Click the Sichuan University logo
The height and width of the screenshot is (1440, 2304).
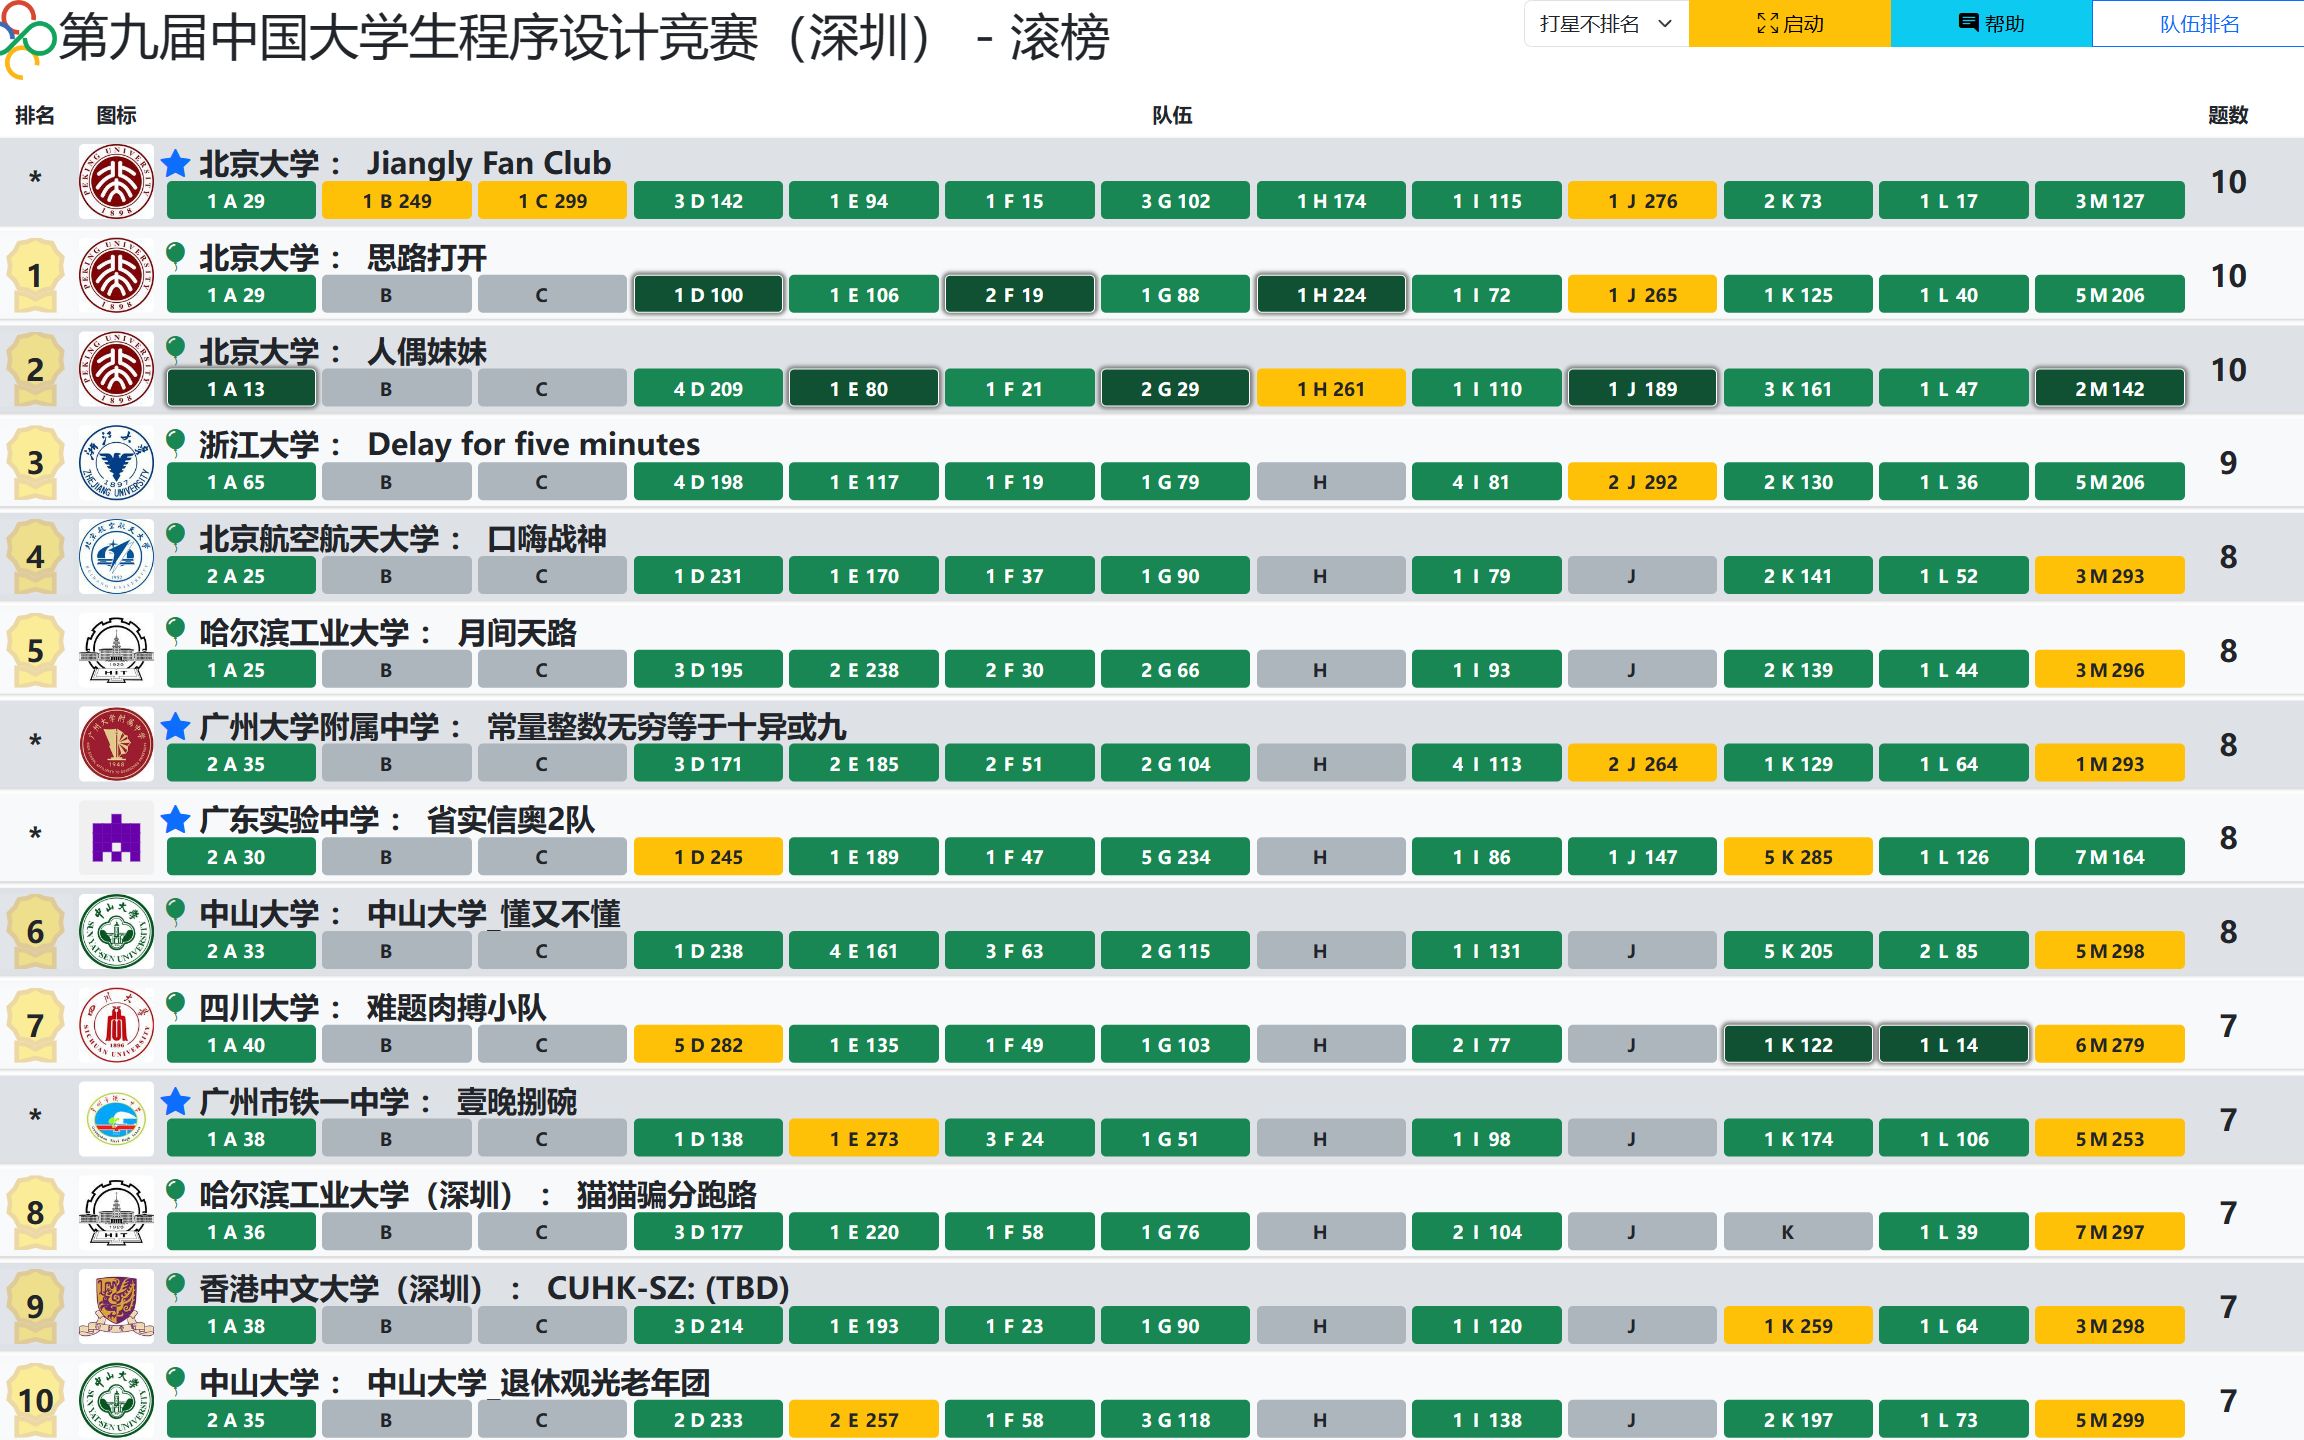click(116, 1026)
